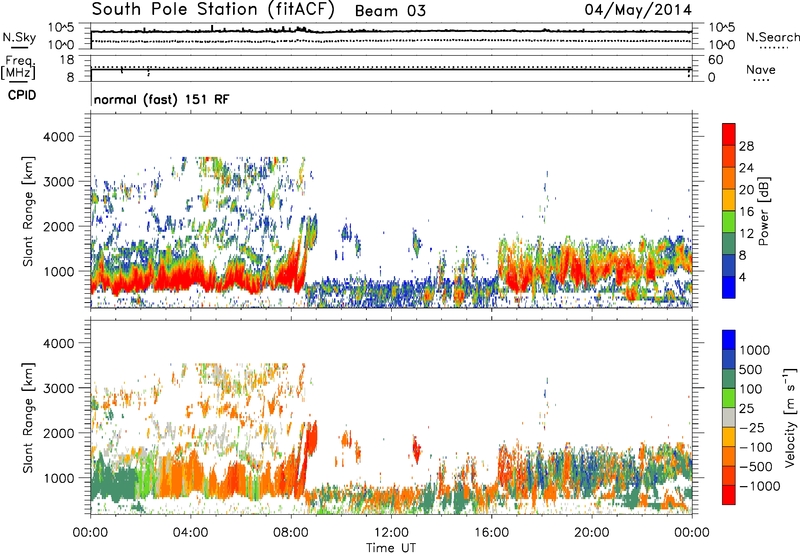The image size is (800, 554).
Task: Click the 'Velocity [m s⁻¹]' colorbar title
Action: click(x=790, y=417)
